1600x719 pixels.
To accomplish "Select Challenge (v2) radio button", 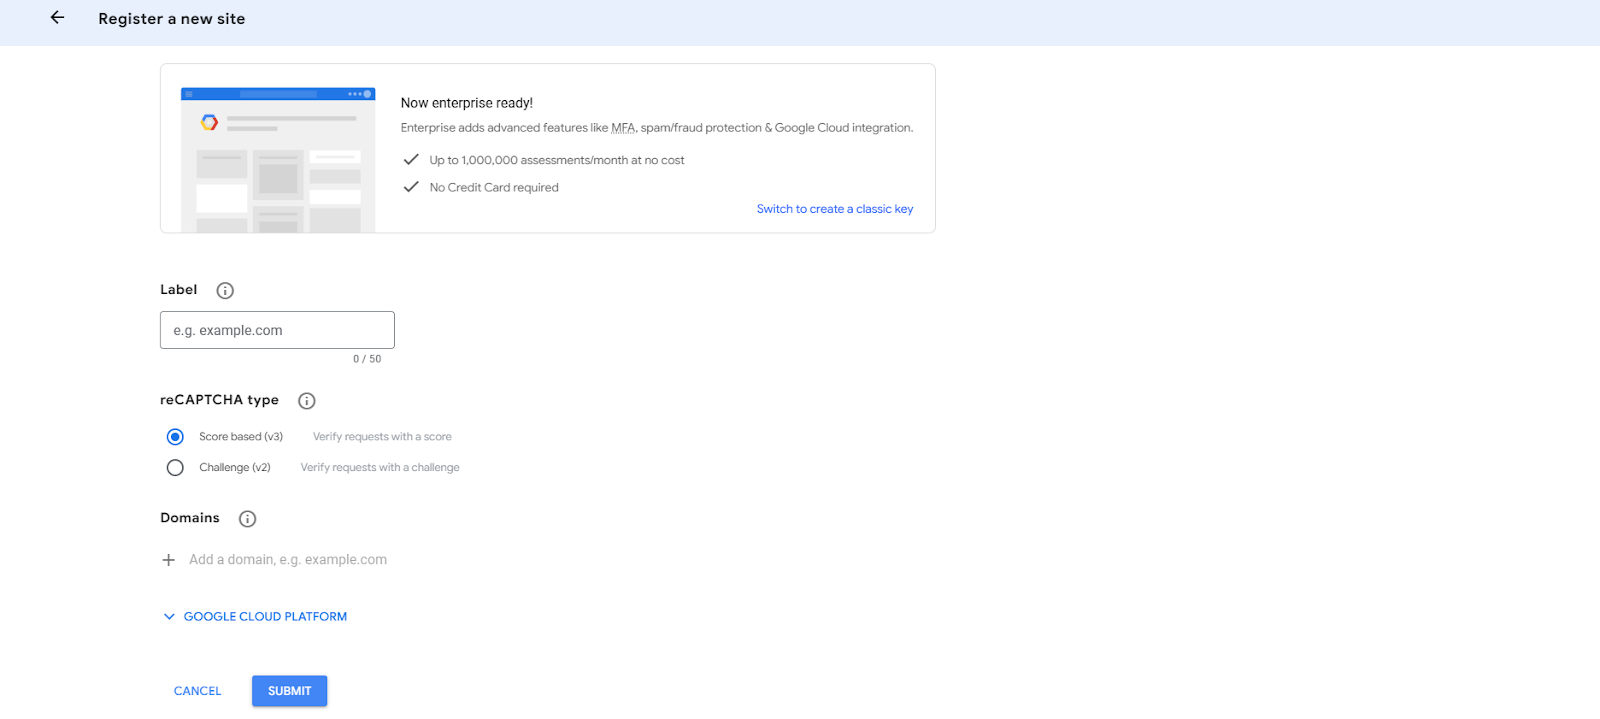I will point(175,468).
